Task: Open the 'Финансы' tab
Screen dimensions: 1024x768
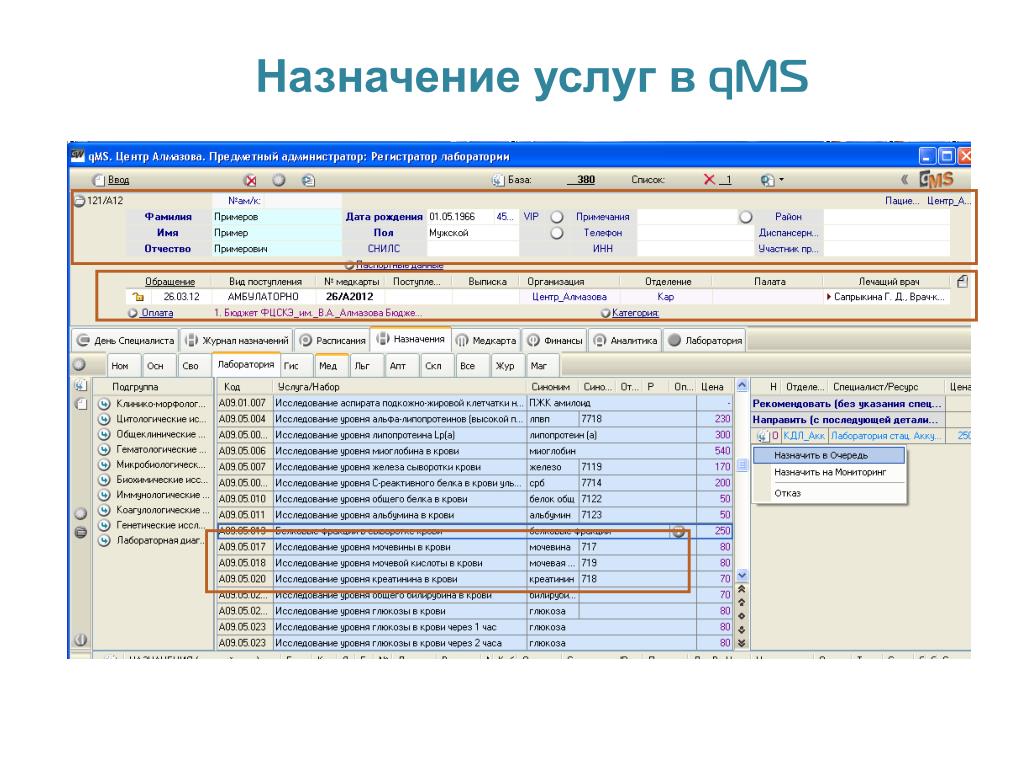Action: (554, 340)
